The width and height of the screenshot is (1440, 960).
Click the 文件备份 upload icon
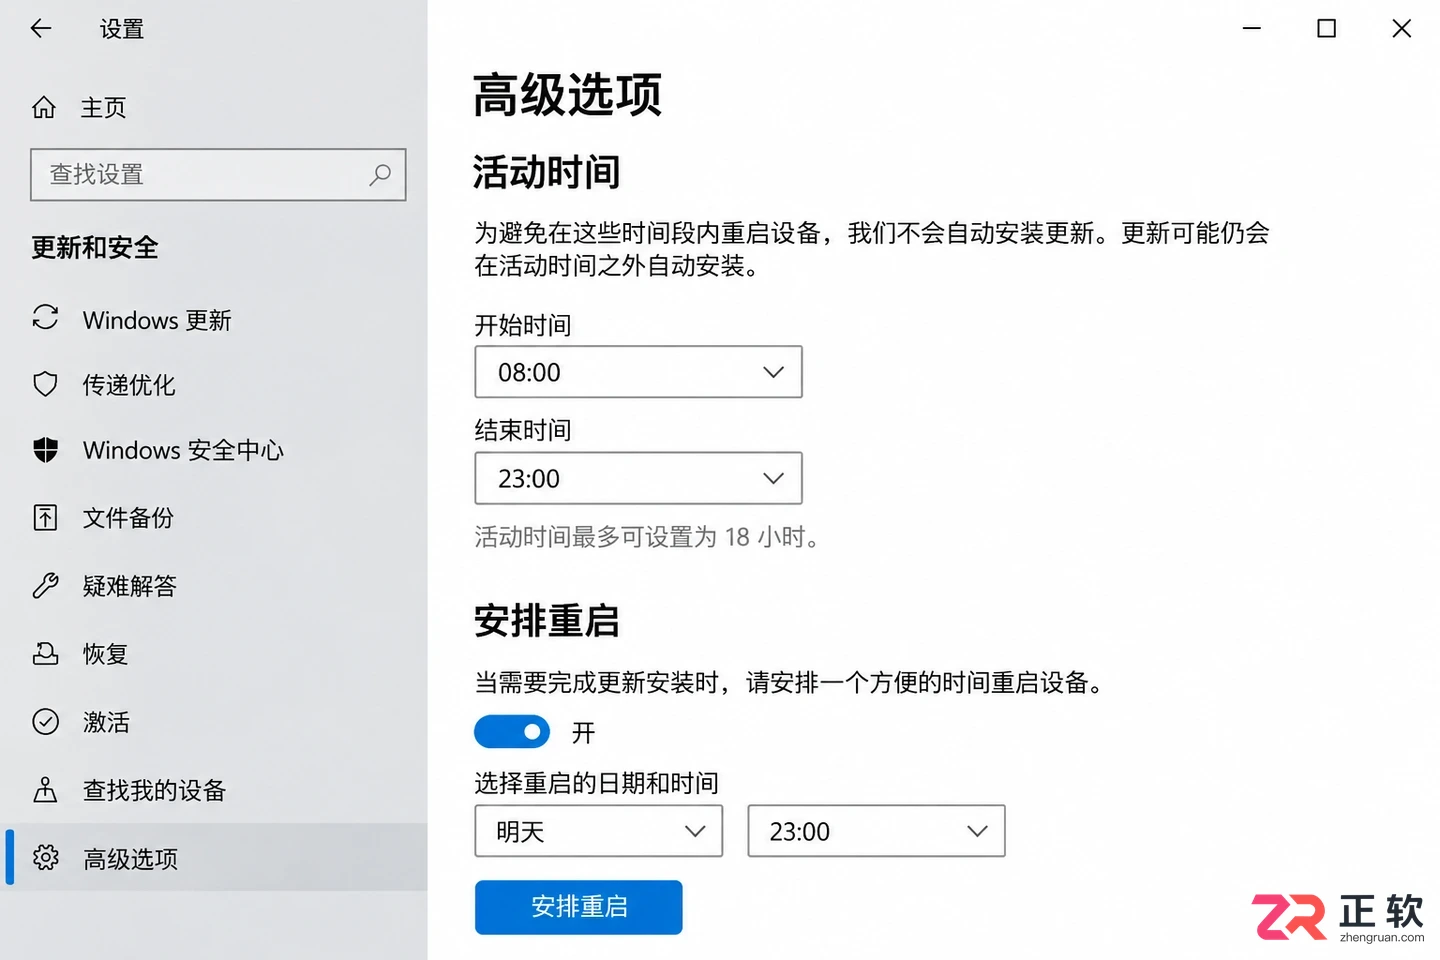point(45,517)
